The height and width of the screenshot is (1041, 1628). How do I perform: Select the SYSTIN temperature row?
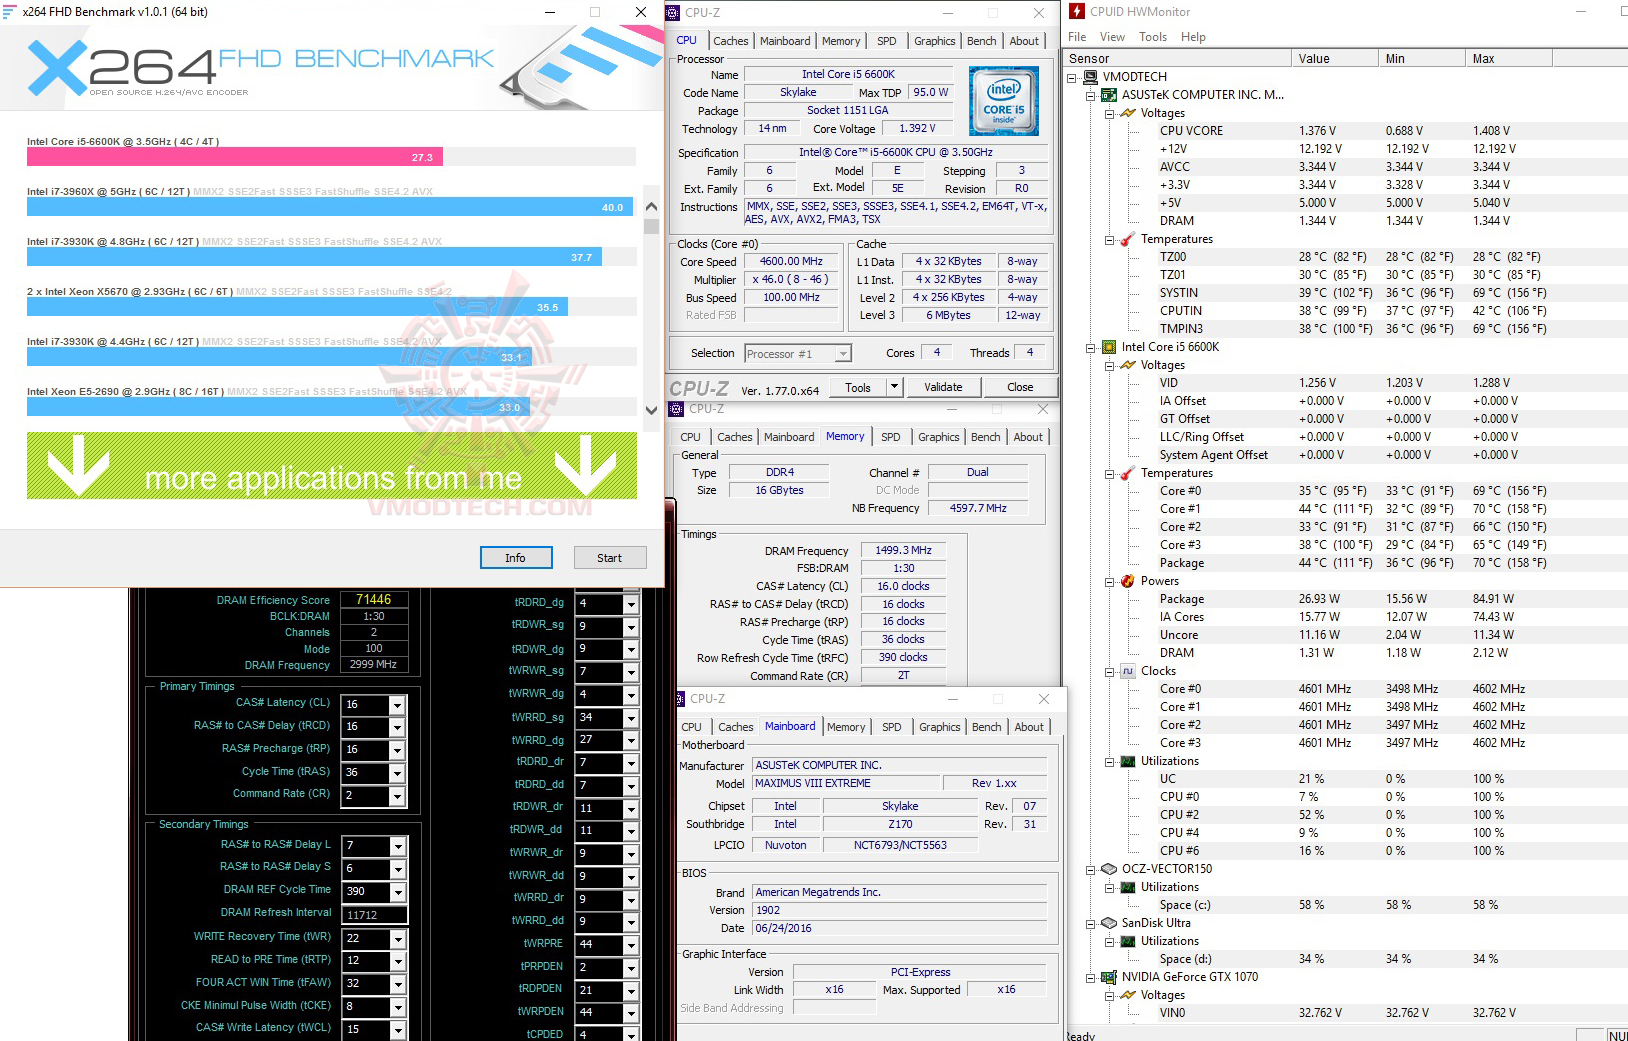[x=1345, y=293]
